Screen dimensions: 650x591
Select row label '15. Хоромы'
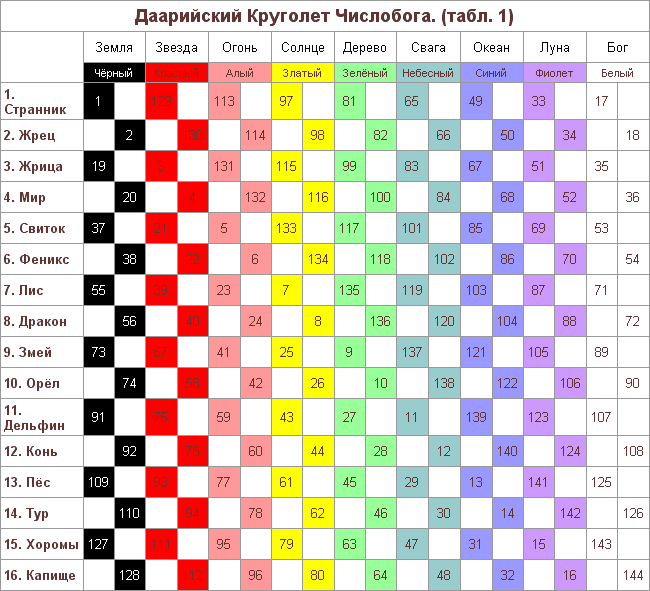pos(41,544)
